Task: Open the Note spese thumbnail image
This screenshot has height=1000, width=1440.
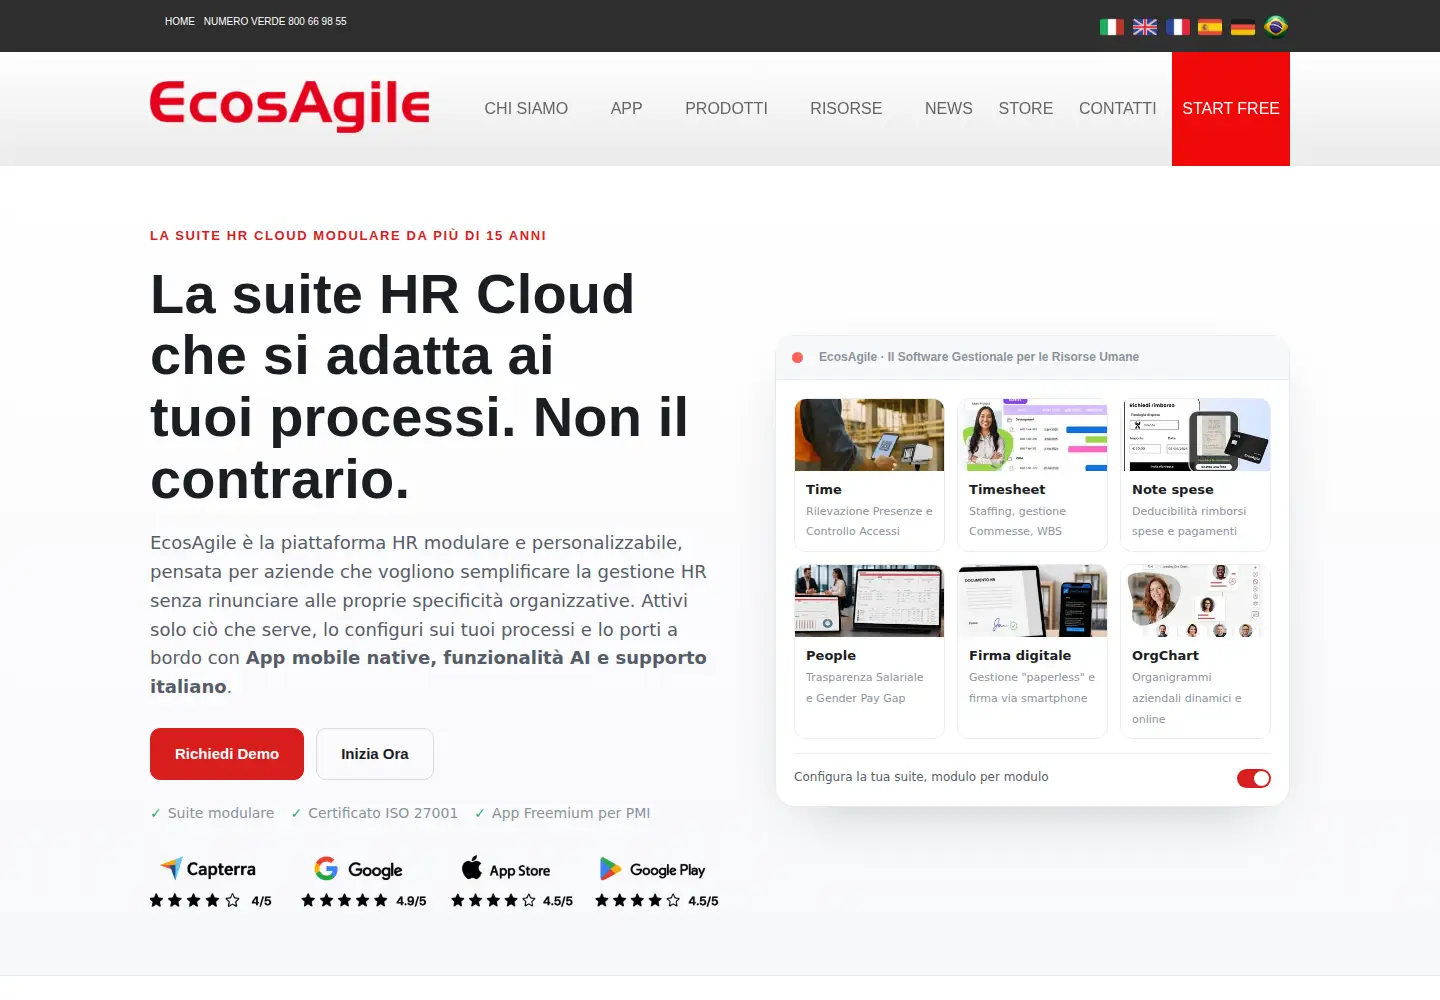Action: point(1195,435)
